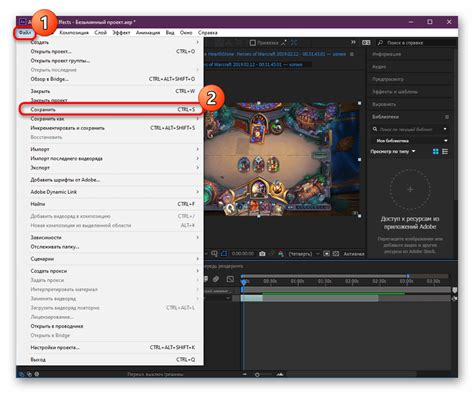Expand the Экспорт submenu
This screenshot has height=394, width=474.
point(111,168)
